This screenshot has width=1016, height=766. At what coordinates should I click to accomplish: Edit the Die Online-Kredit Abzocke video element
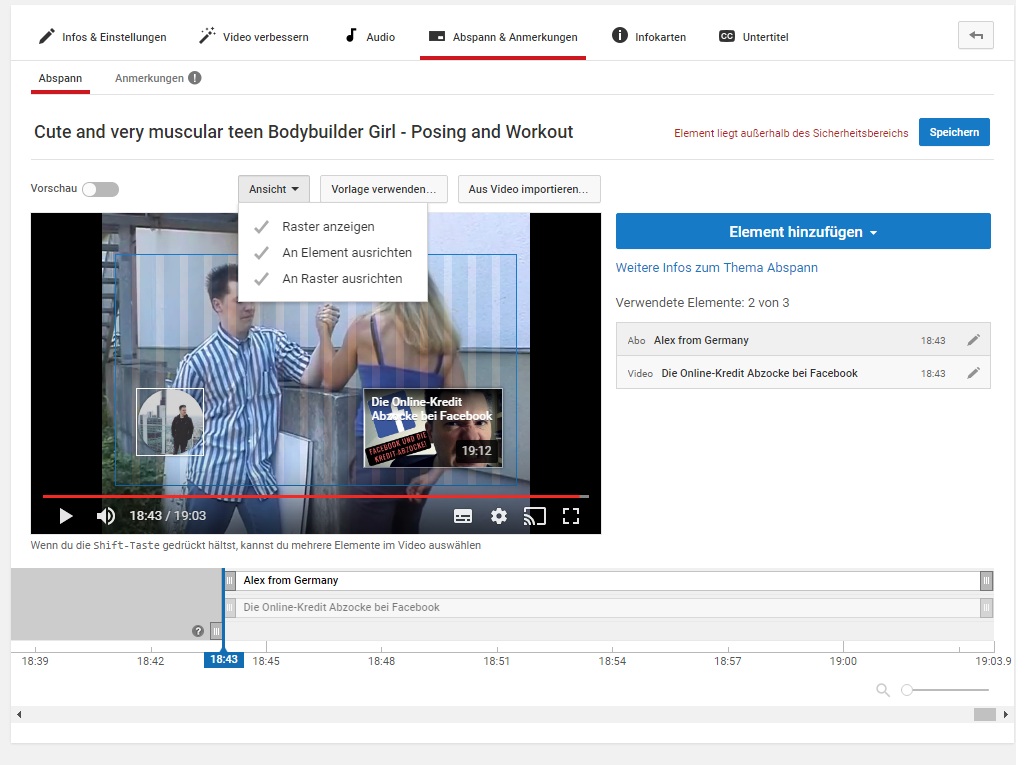973,373
